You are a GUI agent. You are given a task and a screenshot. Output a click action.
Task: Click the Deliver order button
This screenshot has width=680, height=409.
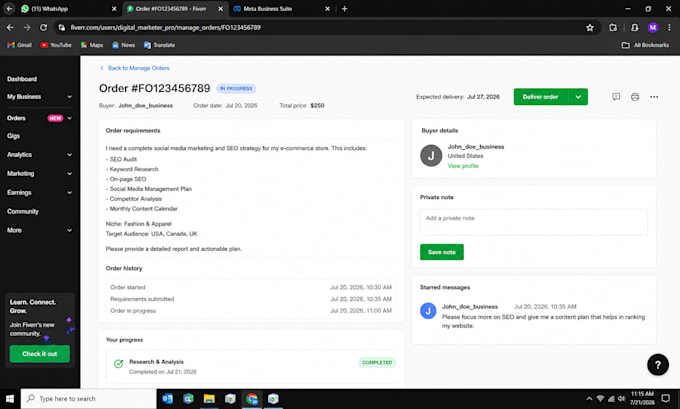[541, 97]
